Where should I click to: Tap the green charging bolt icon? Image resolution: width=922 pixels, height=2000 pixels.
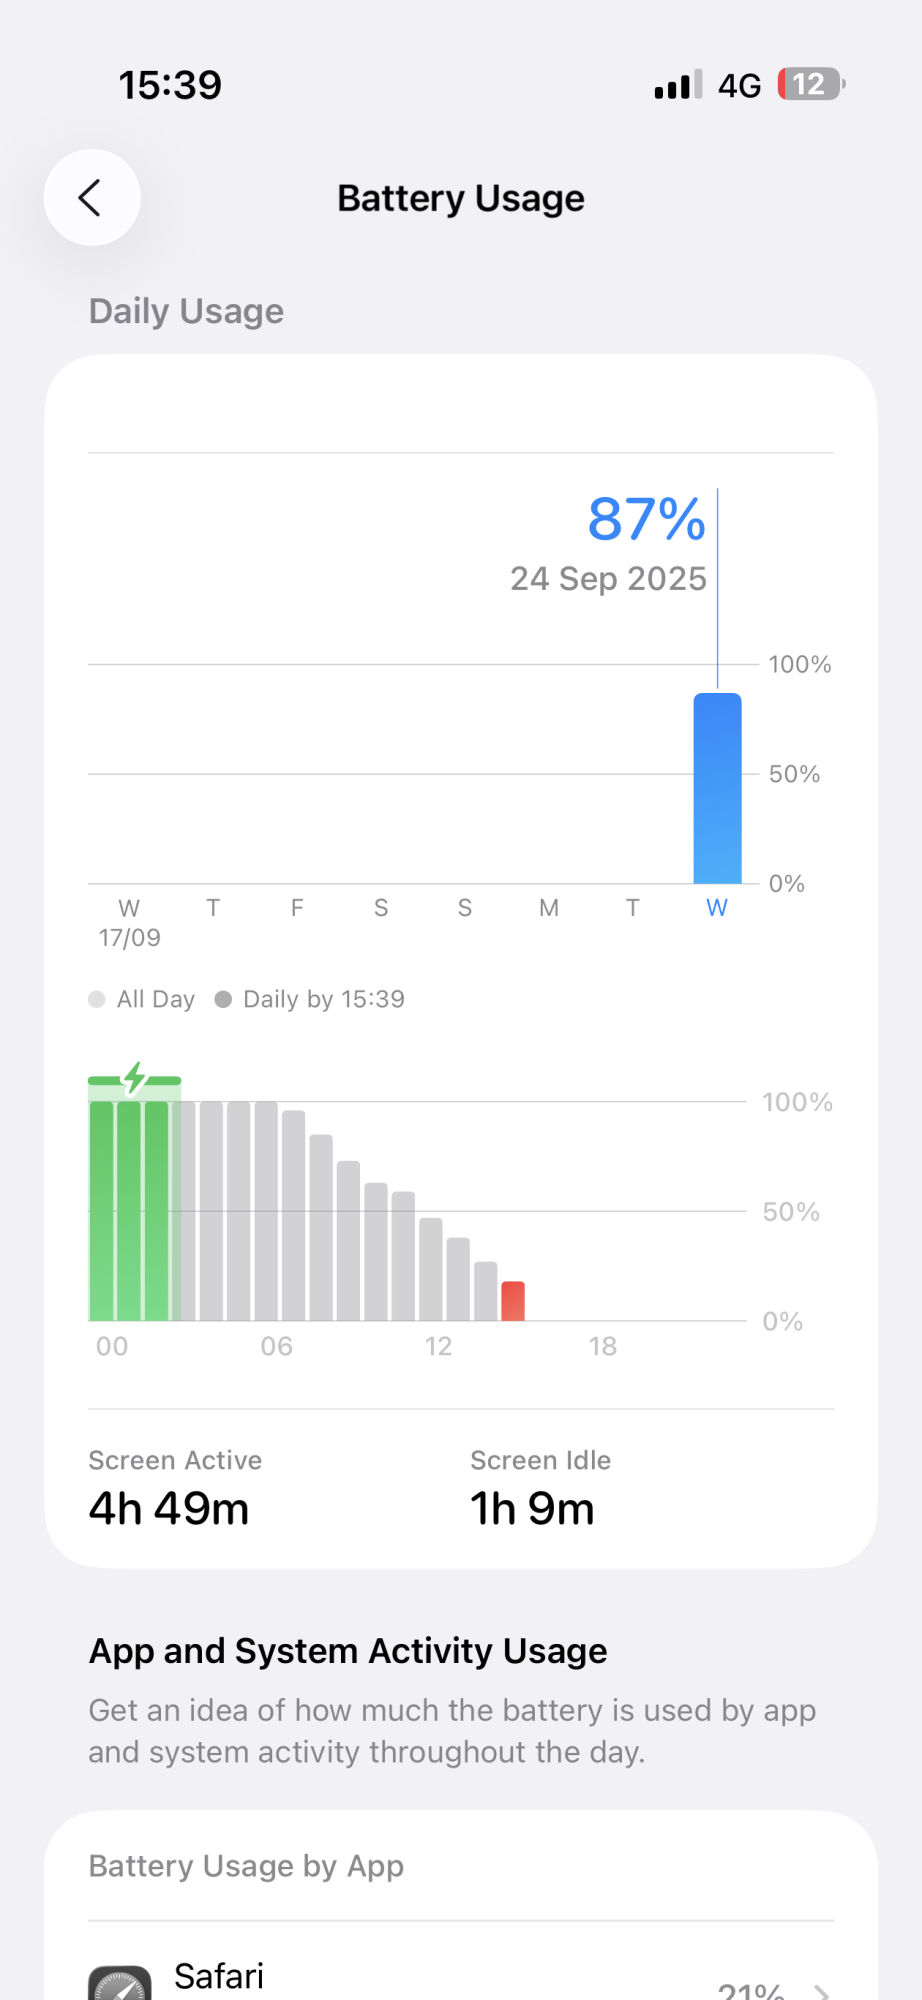click(x=135, y=1078)
